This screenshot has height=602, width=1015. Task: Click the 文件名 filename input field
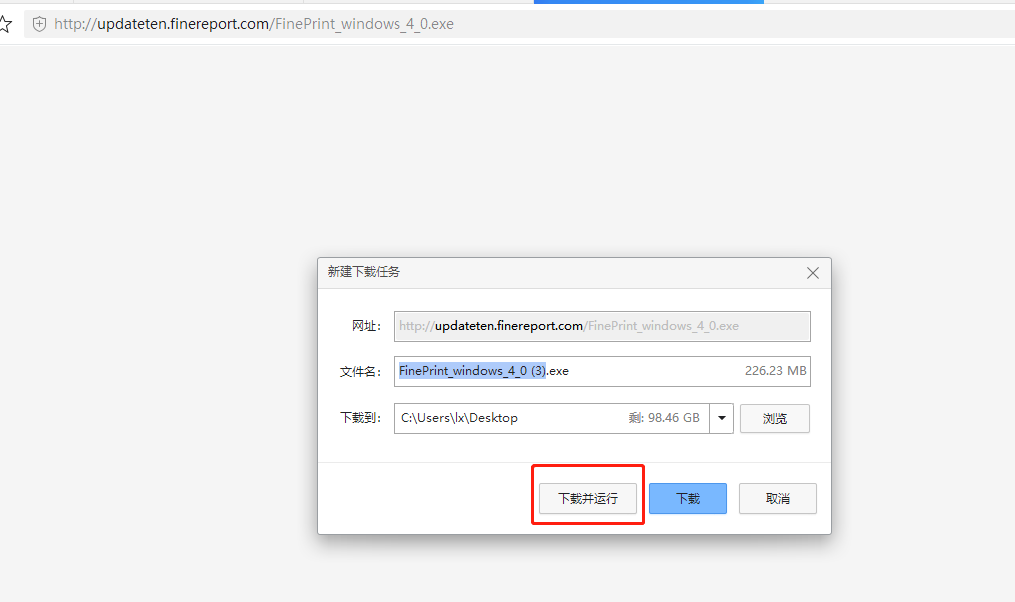650,371
